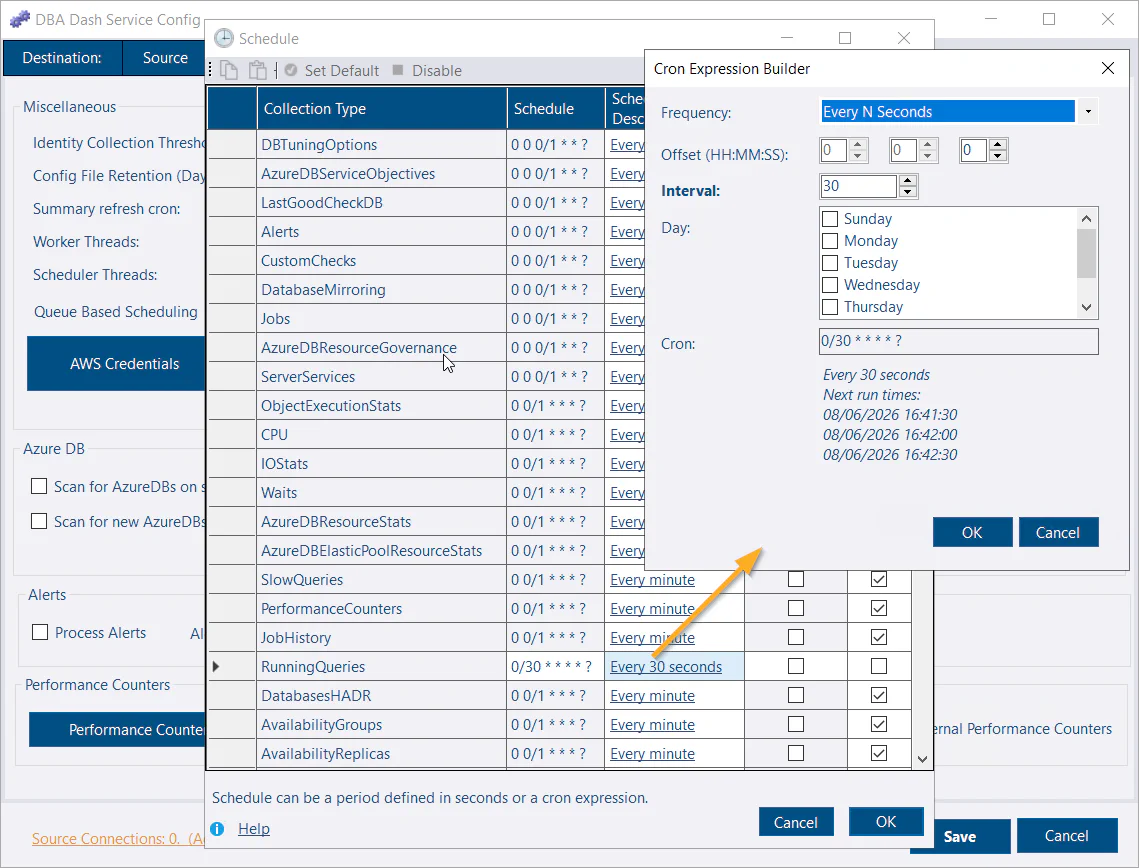
Task: Check the Sunday day checkbox
Action: point(830,219)
